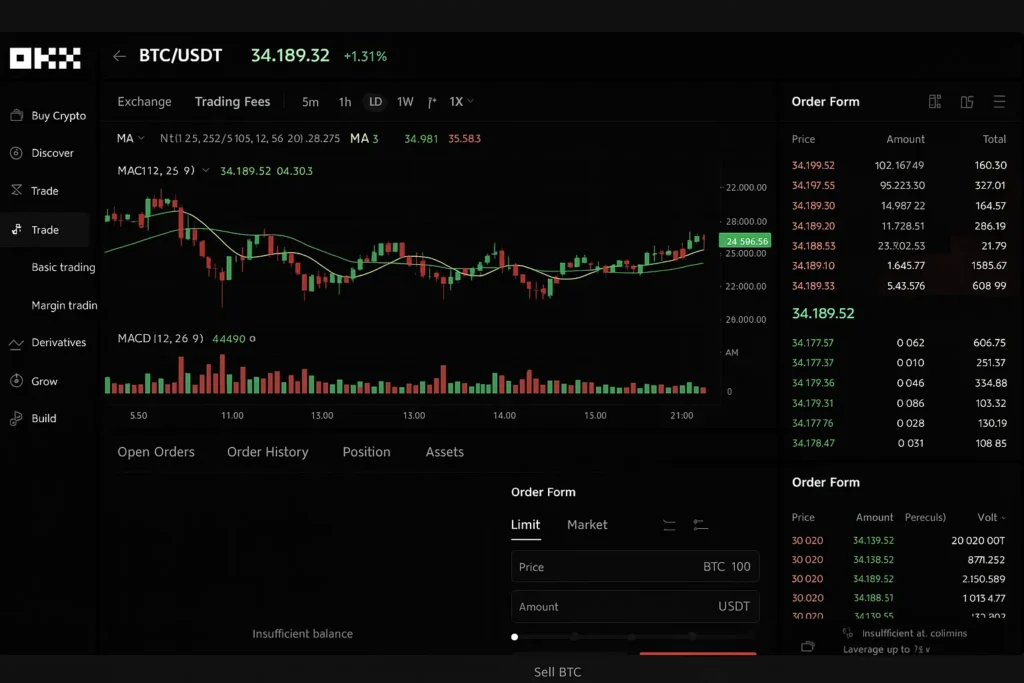This screenshot has height=683, width=1024.
Task: Open the Margin trading page
Action: (x=62, y=305)
